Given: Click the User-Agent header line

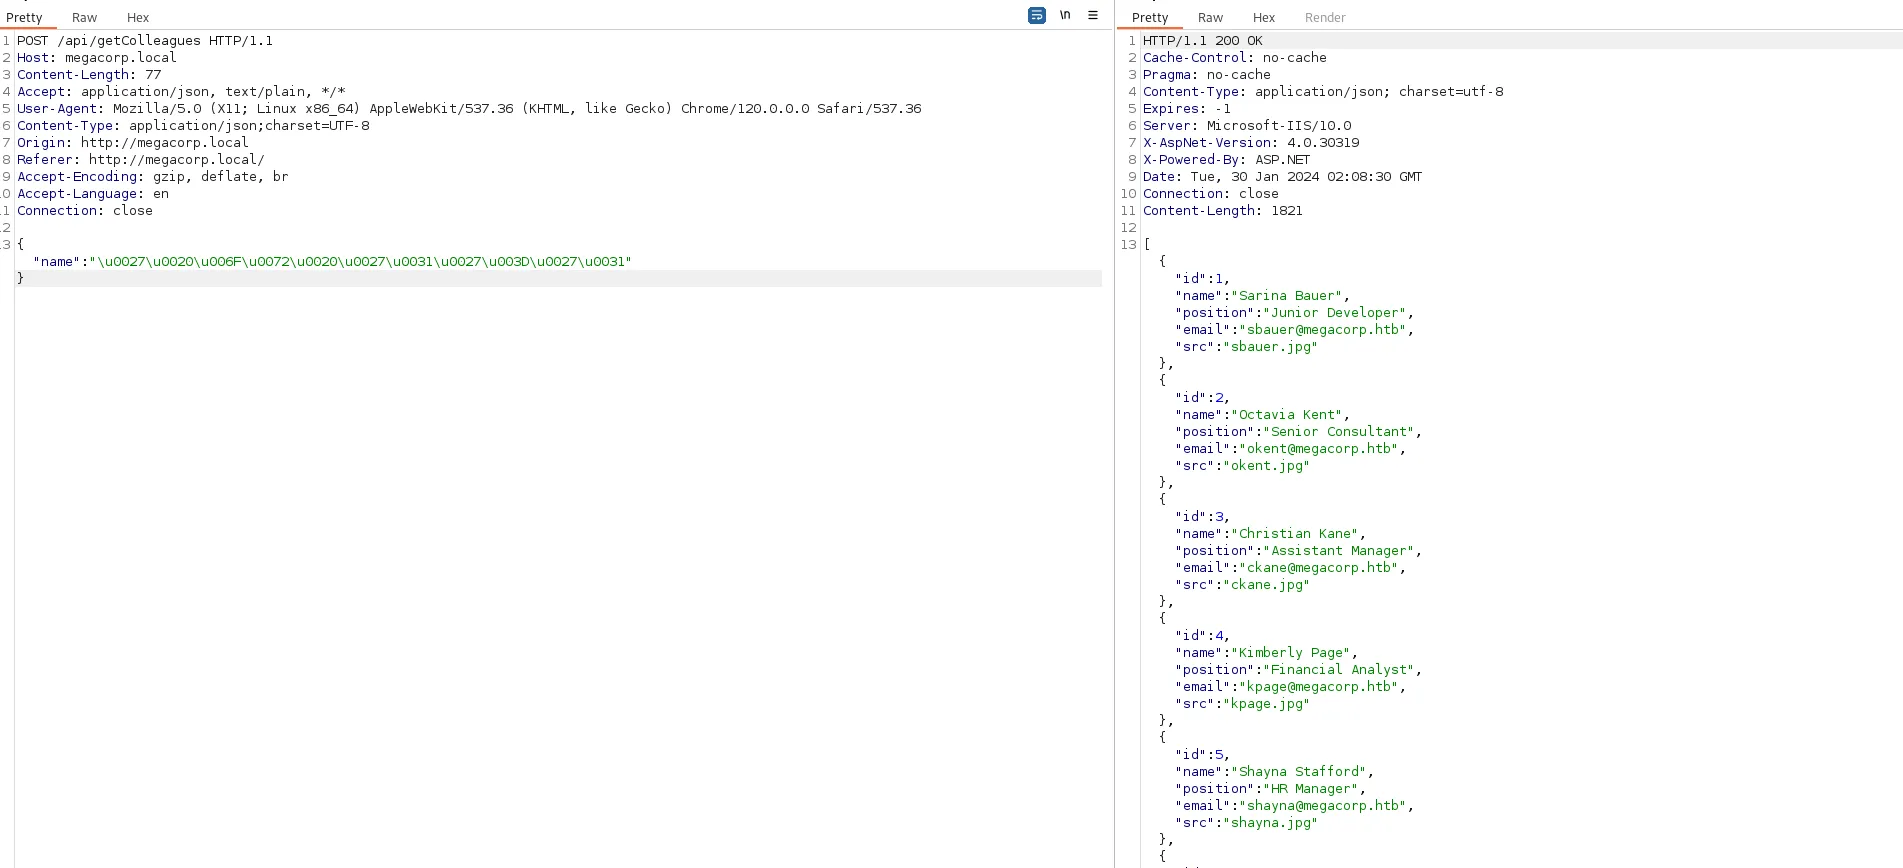Looking at the screenshot, I should coord(469,109).
